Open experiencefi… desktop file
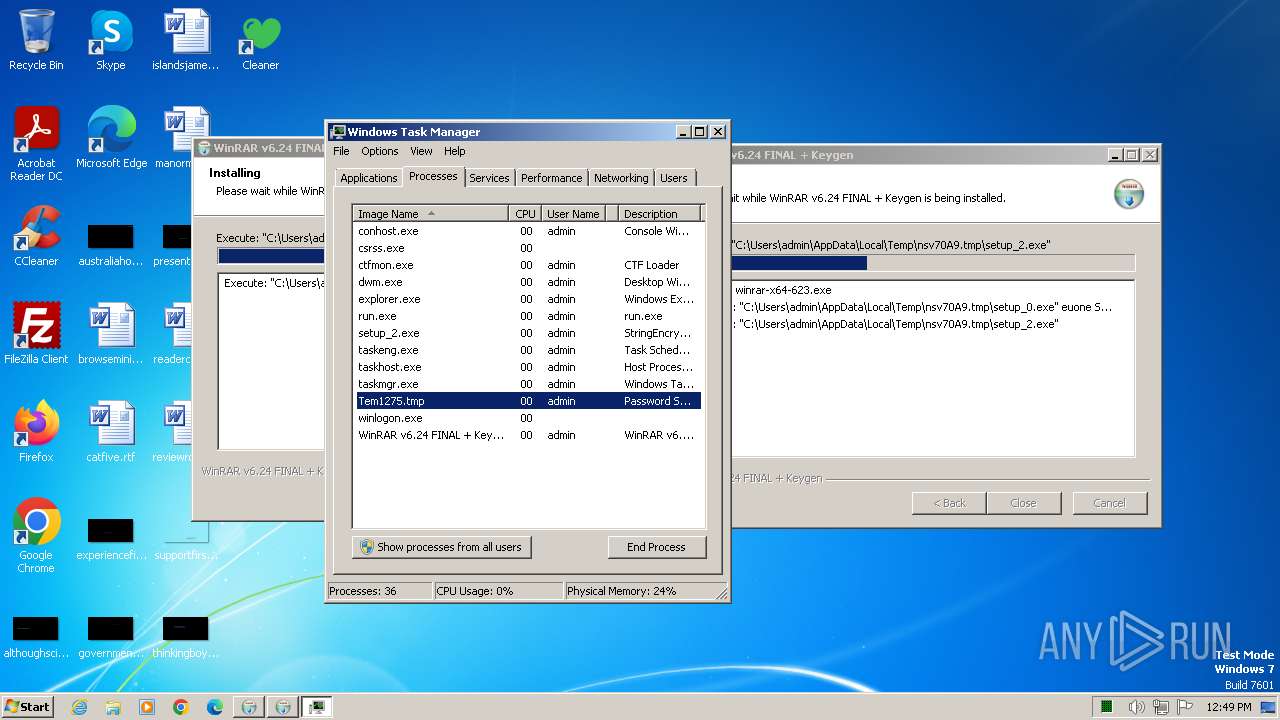 (x=111, y=540)
